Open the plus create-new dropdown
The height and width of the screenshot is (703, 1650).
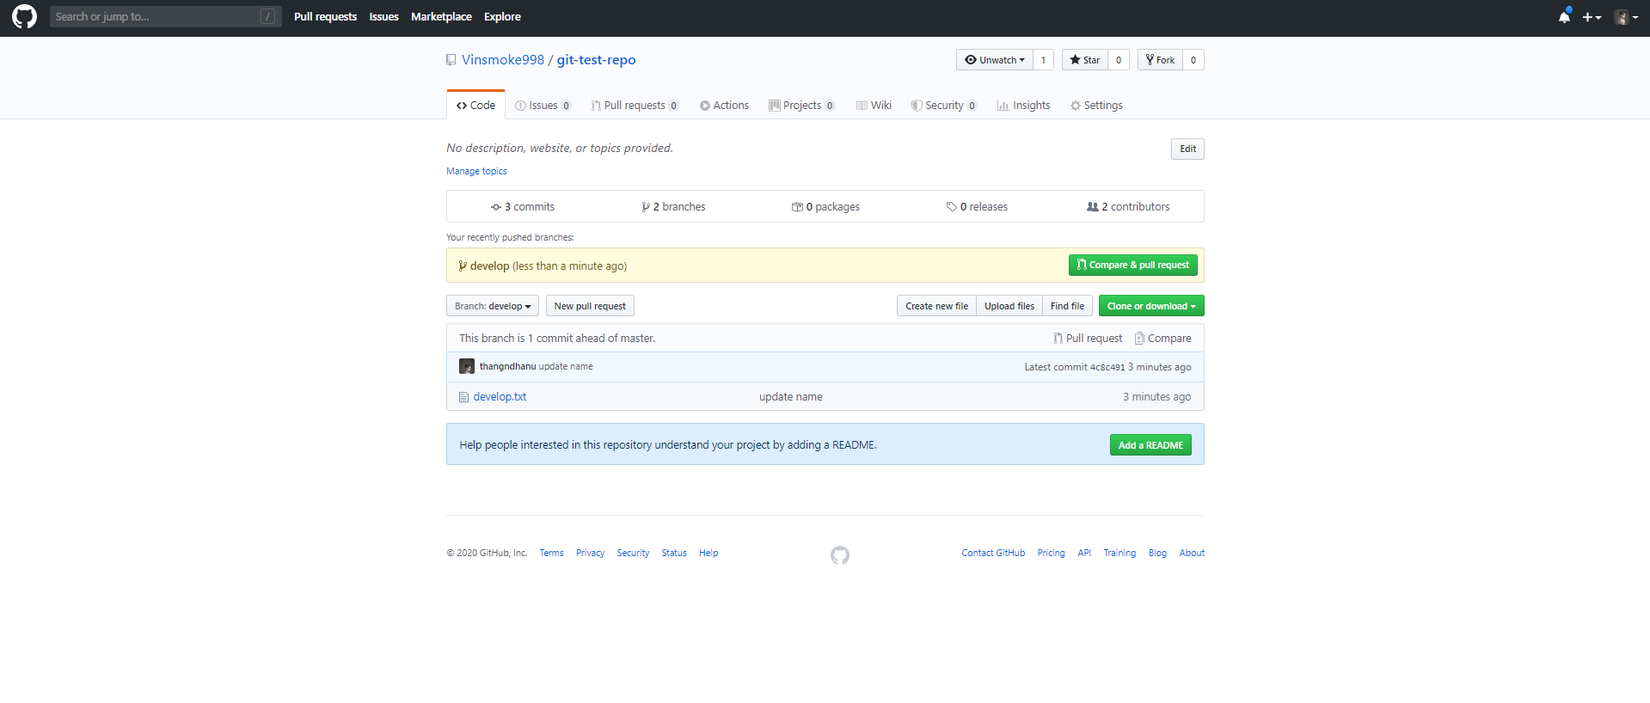[1591, 17]
